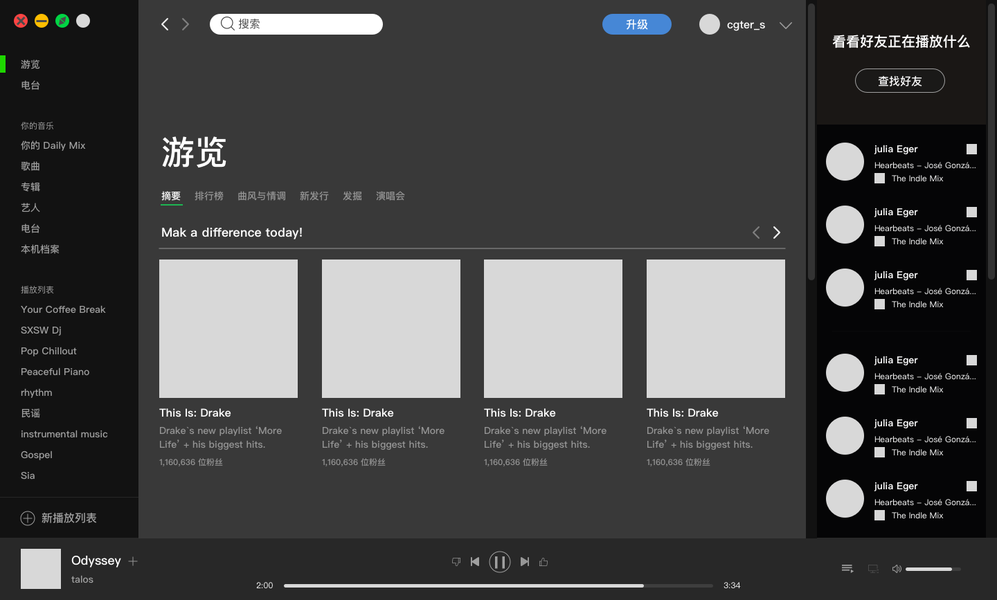The width and height of the screenshot is (997, 600).
Task: Adjust the volume slider
Action: click(933, 569)
